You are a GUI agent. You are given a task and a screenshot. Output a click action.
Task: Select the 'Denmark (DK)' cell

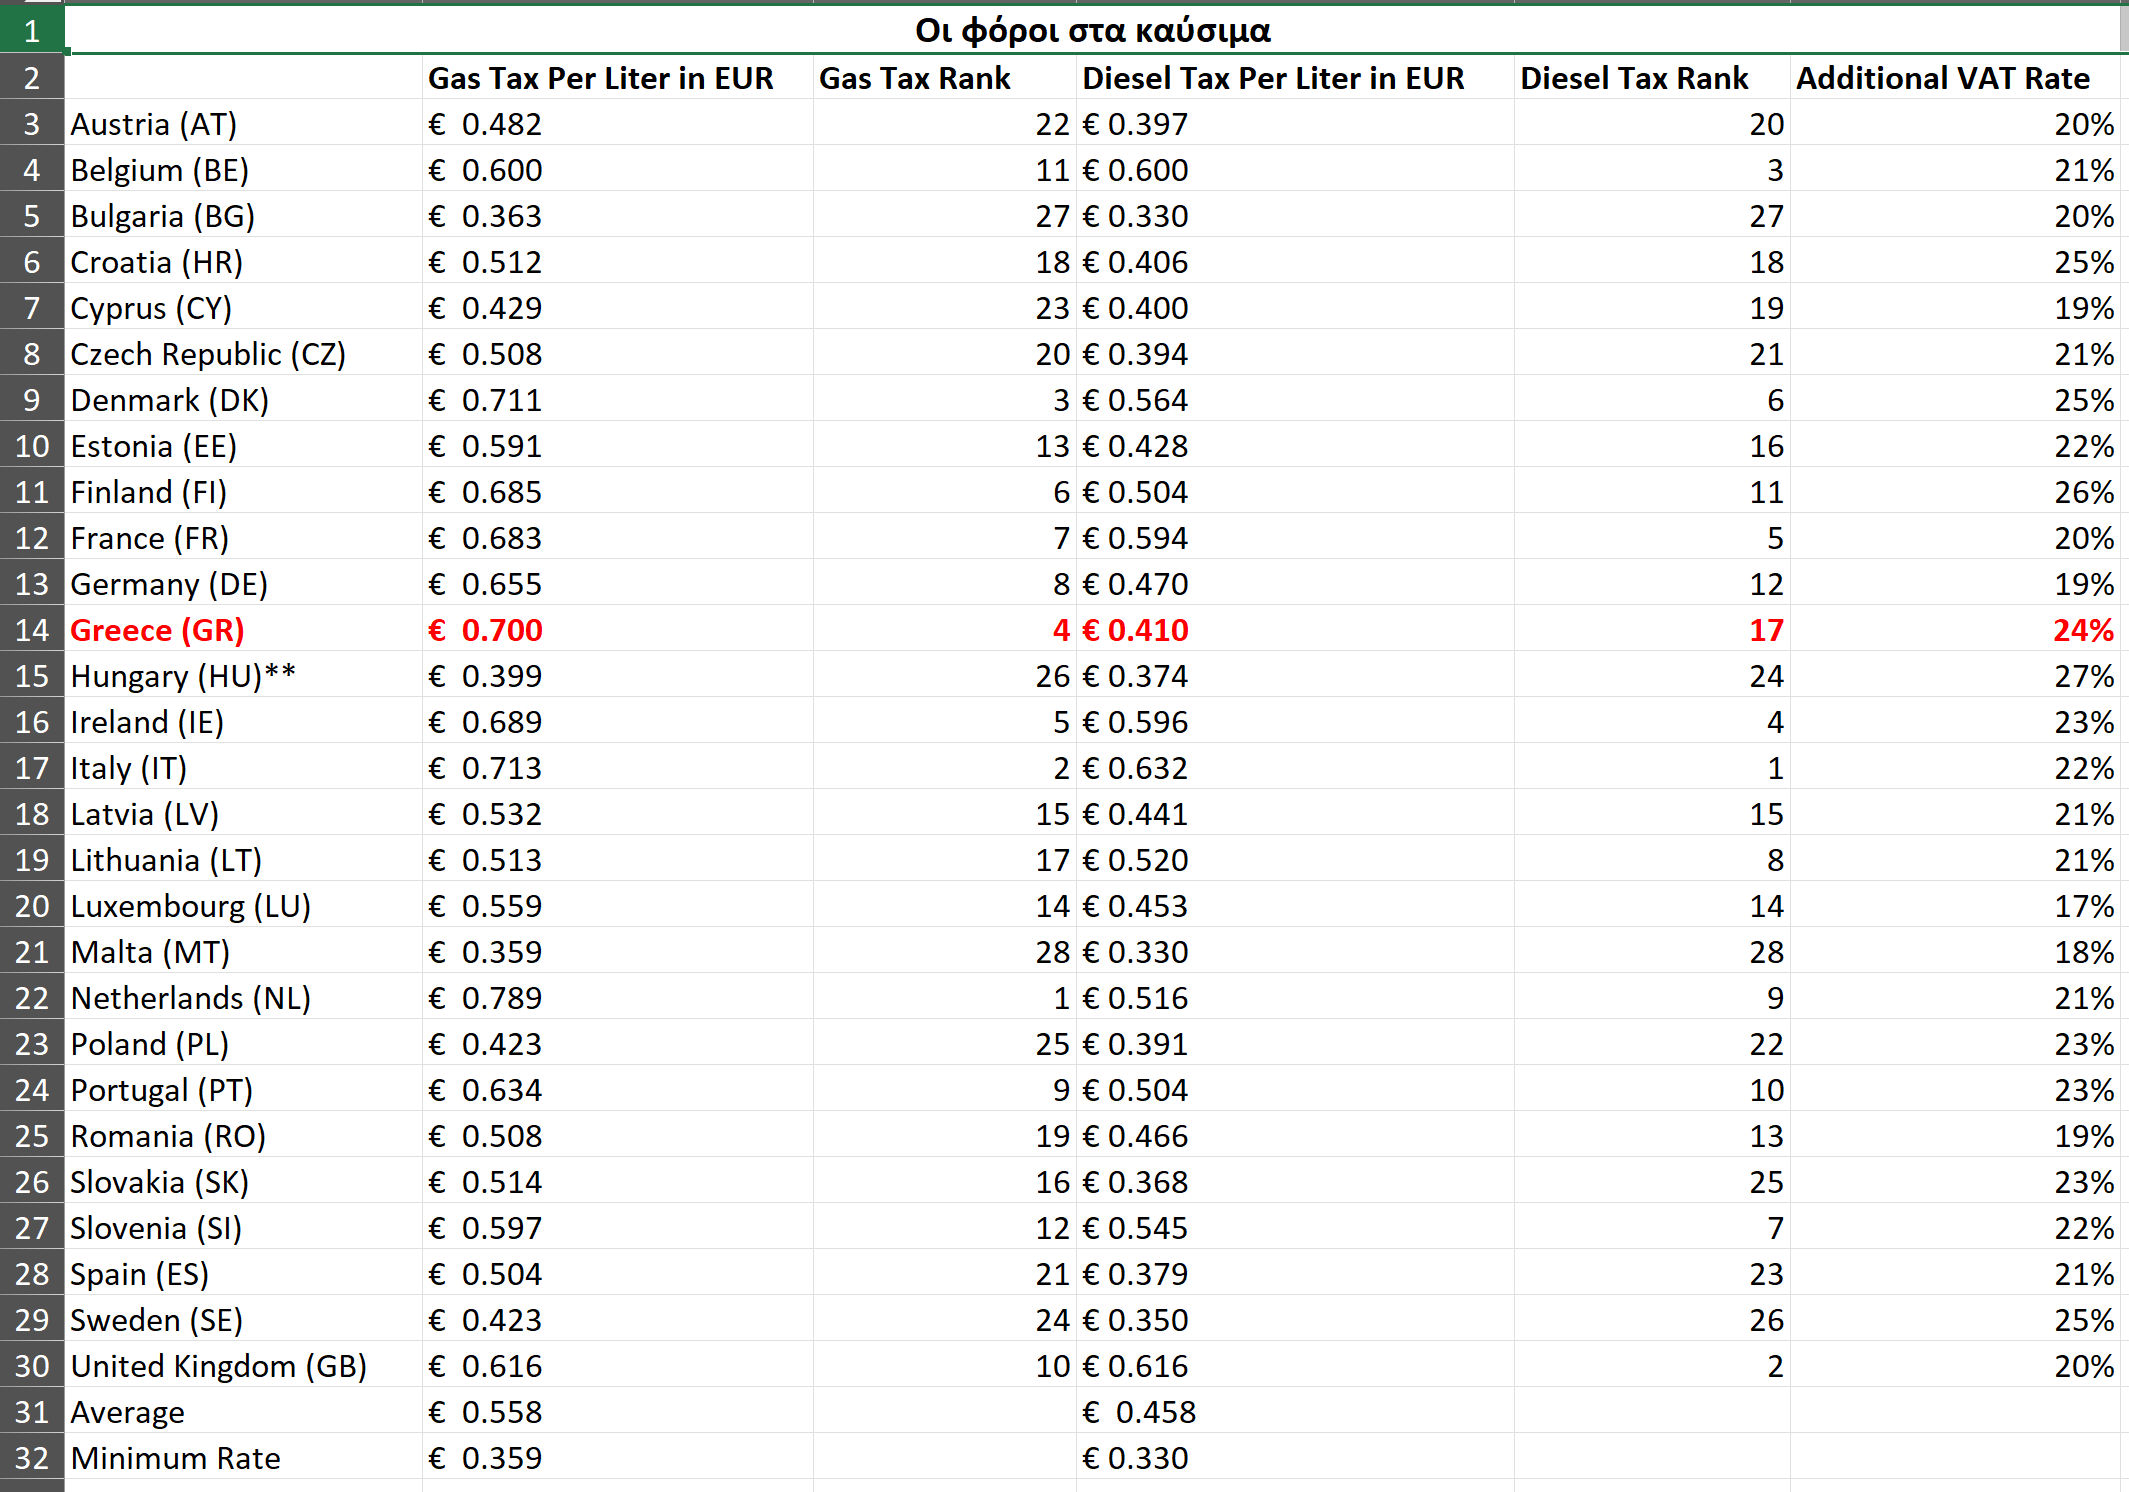tap(243, 400)
